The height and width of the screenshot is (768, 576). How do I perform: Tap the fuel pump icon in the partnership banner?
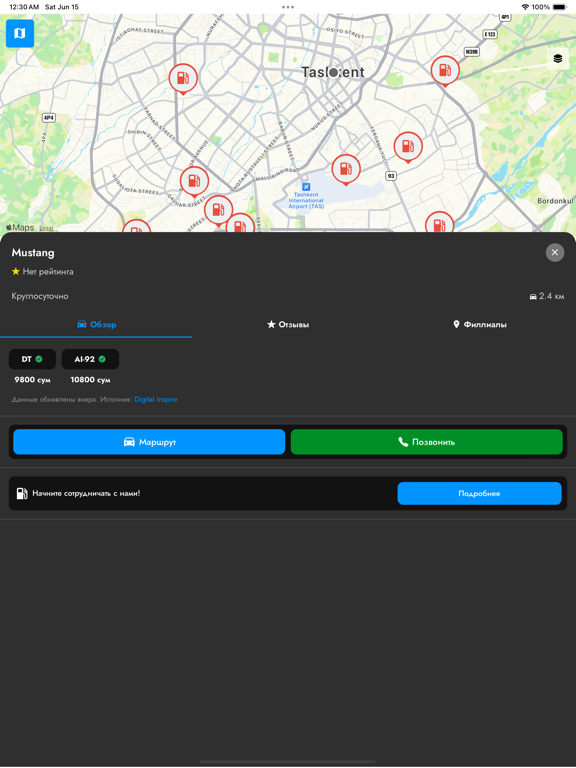point(22,493)
